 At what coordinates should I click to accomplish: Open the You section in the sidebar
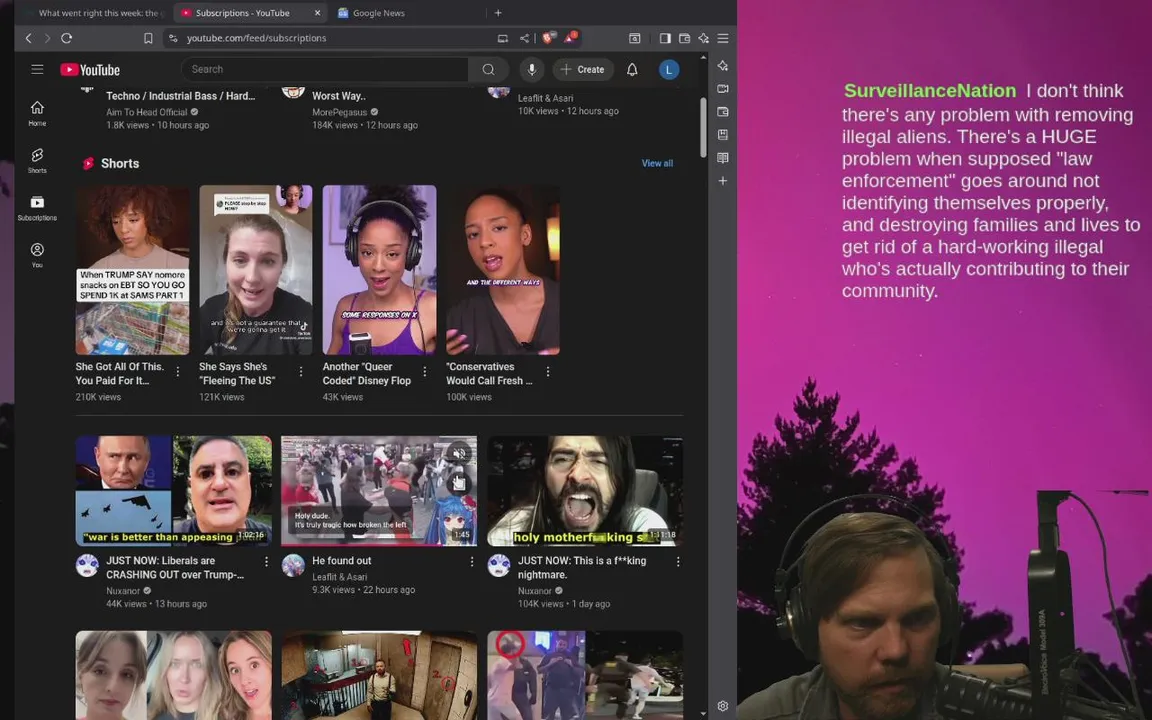click(x=37, y=255)
